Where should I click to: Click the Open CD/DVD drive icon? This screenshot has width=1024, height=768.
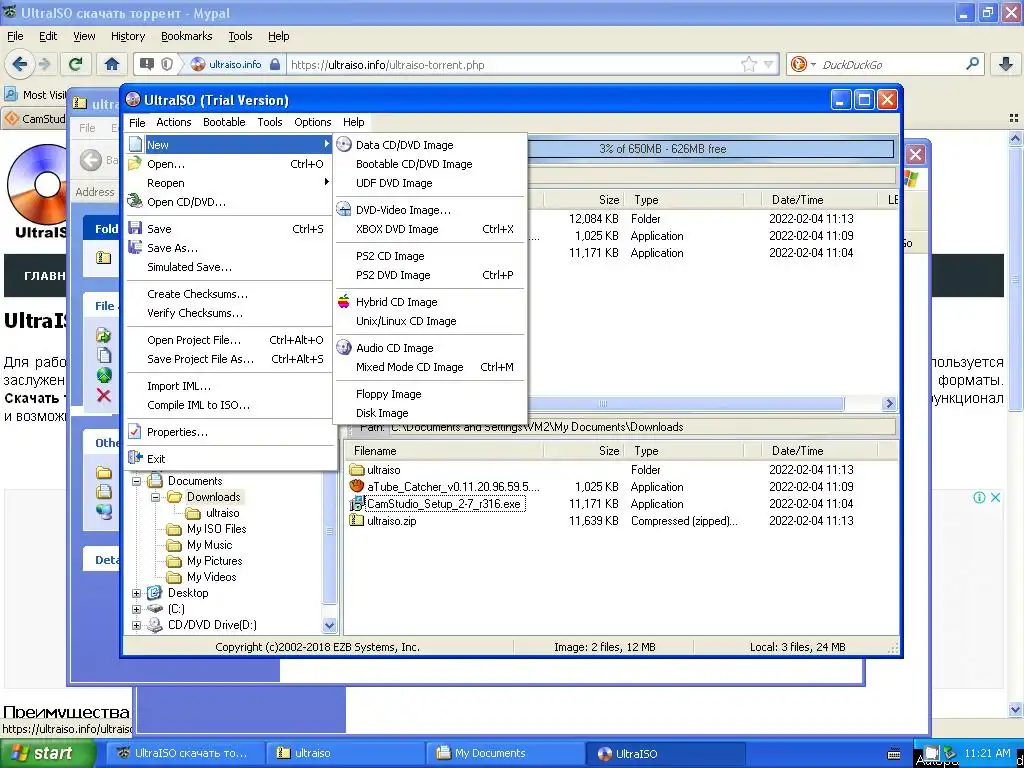point(135,202)
